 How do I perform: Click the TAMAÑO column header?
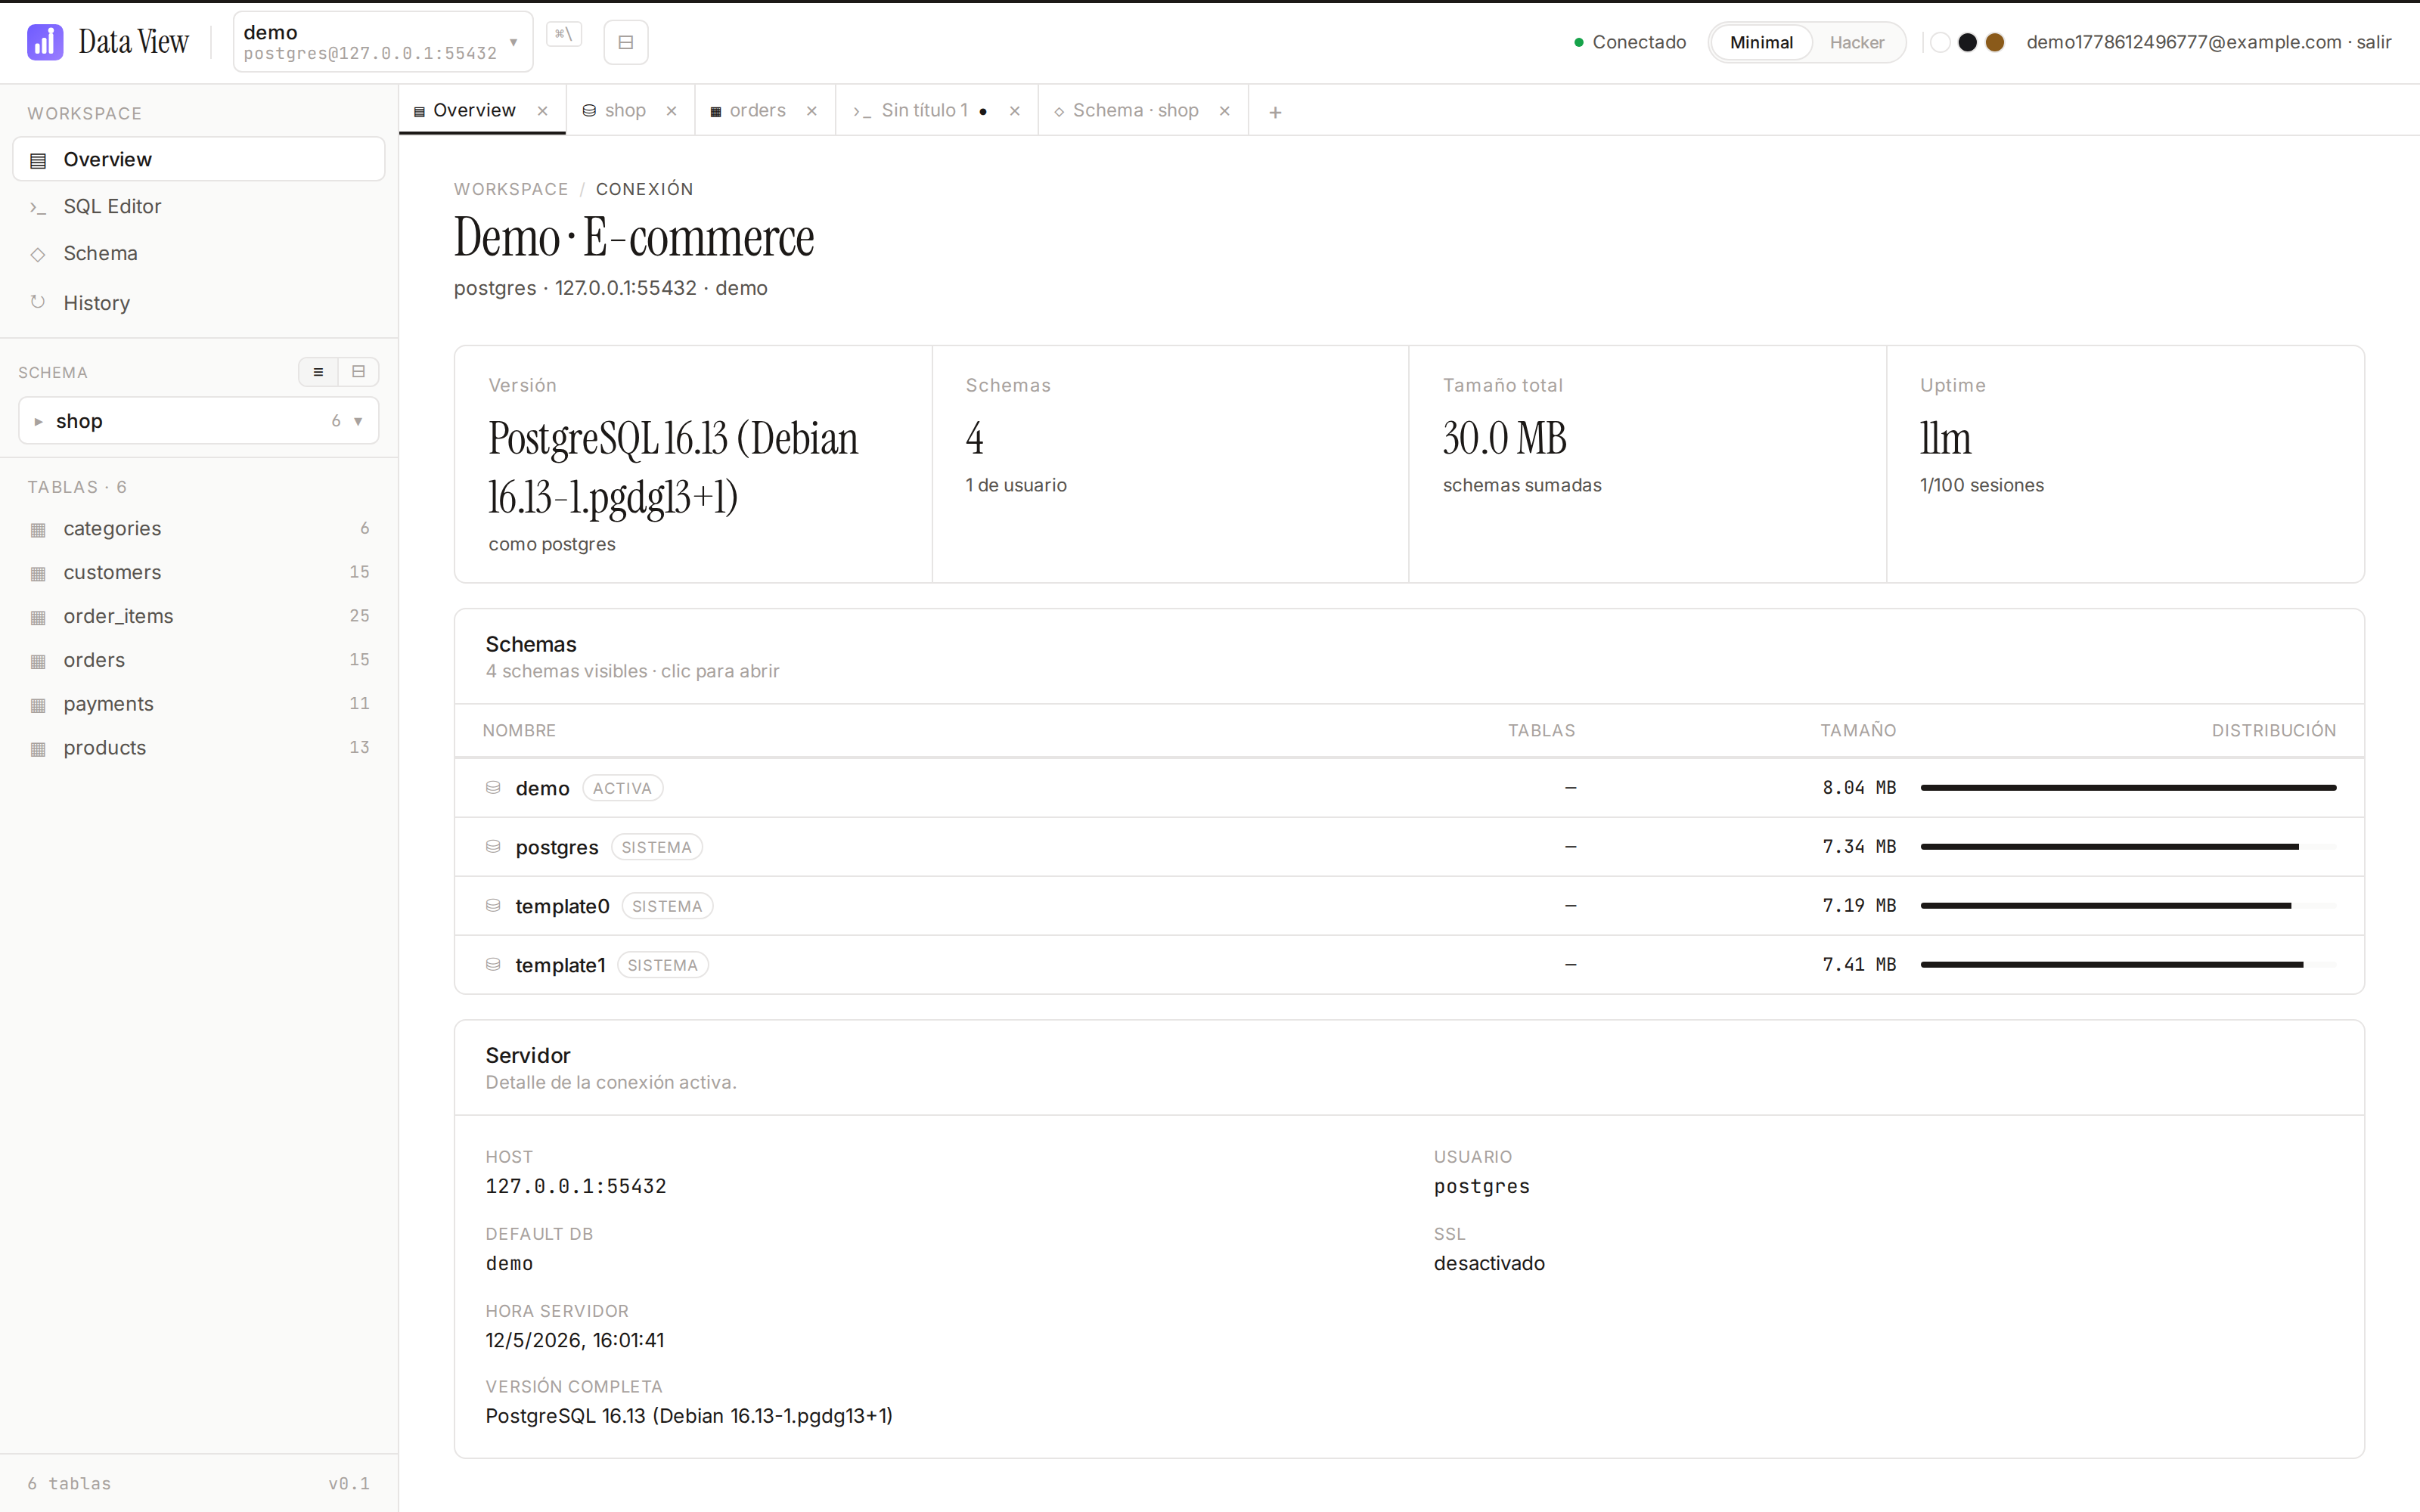(x=1858, y=731)
